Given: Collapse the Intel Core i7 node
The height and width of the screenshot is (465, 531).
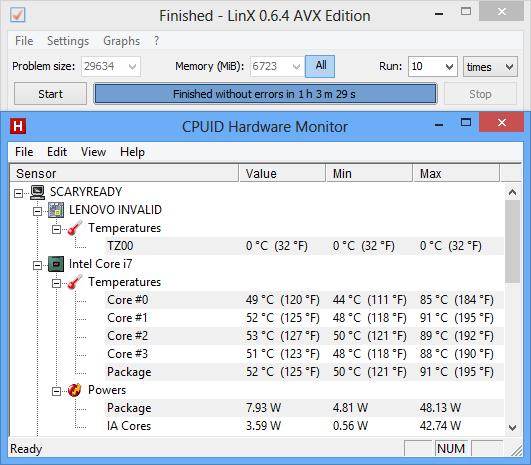Looking at the screenshot, I should point(37,266).
